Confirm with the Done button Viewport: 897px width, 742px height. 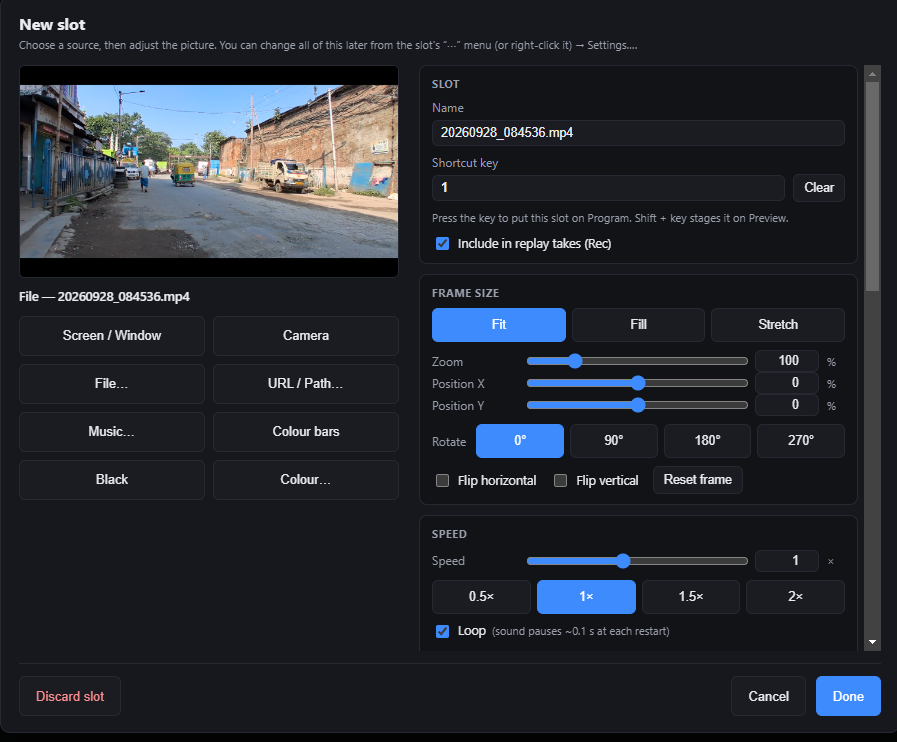848,696
